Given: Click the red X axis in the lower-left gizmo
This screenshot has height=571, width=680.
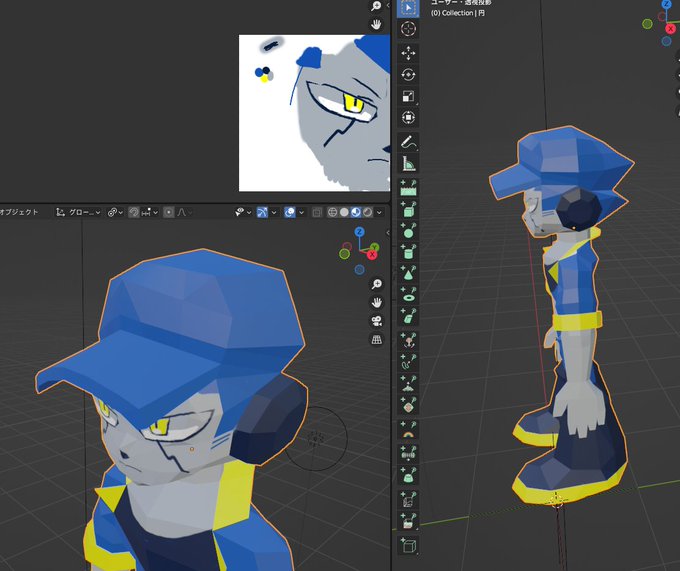Looking at the screenshot, I should pyautogui.click(x=372, y=255).
